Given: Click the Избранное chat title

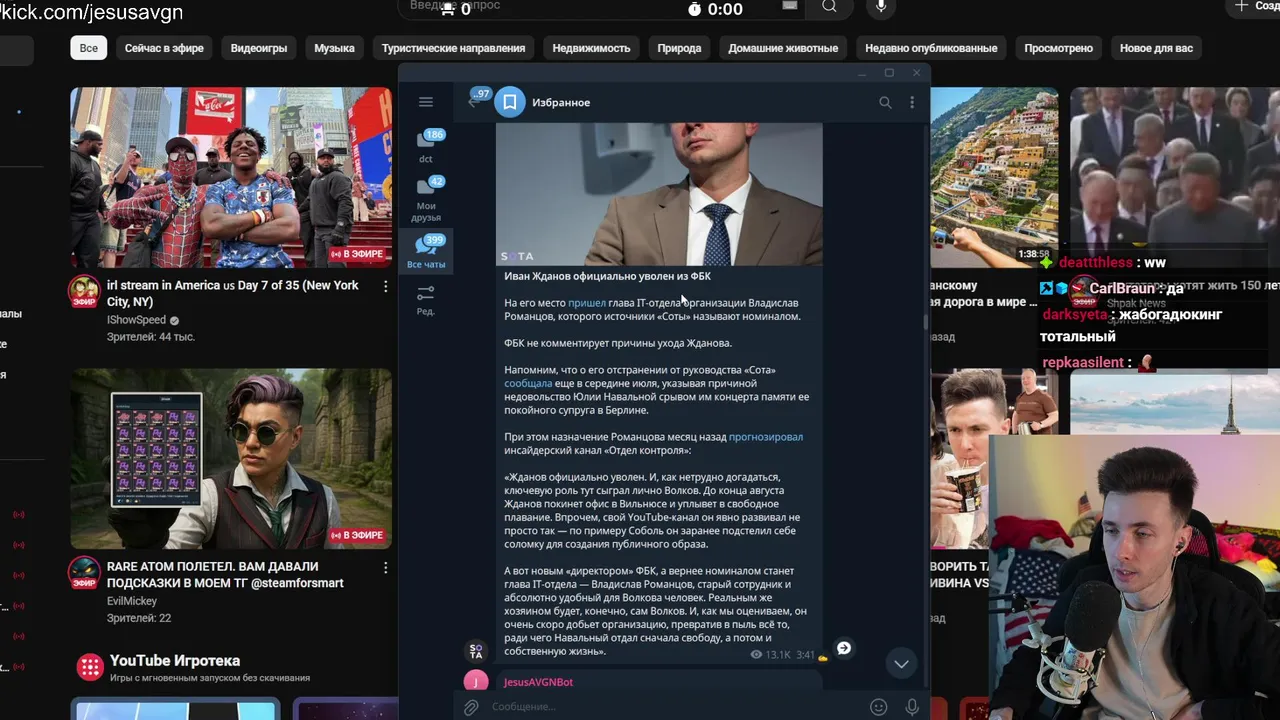Looking at the screenshot, I should 561,102.
